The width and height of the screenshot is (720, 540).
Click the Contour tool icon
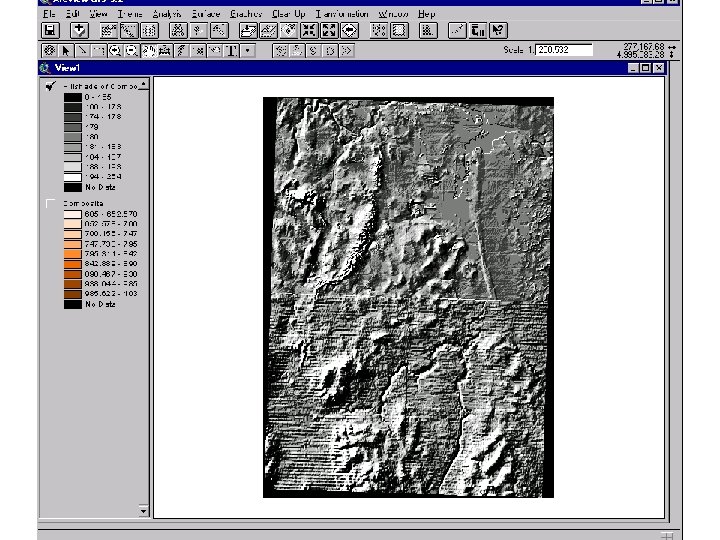click(x=281, y=51)
